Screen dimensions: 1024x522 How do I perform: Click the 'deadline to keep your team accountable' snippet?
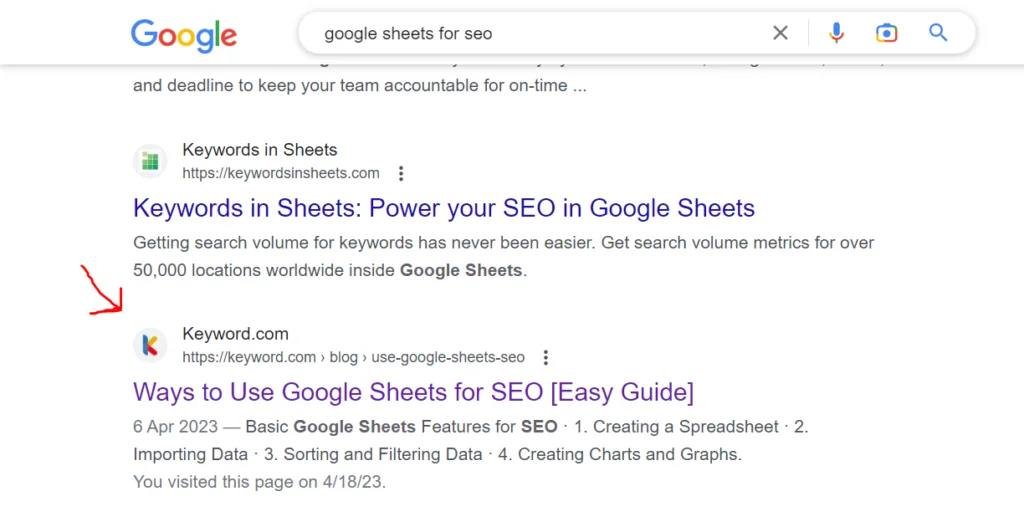click(359, 86)
